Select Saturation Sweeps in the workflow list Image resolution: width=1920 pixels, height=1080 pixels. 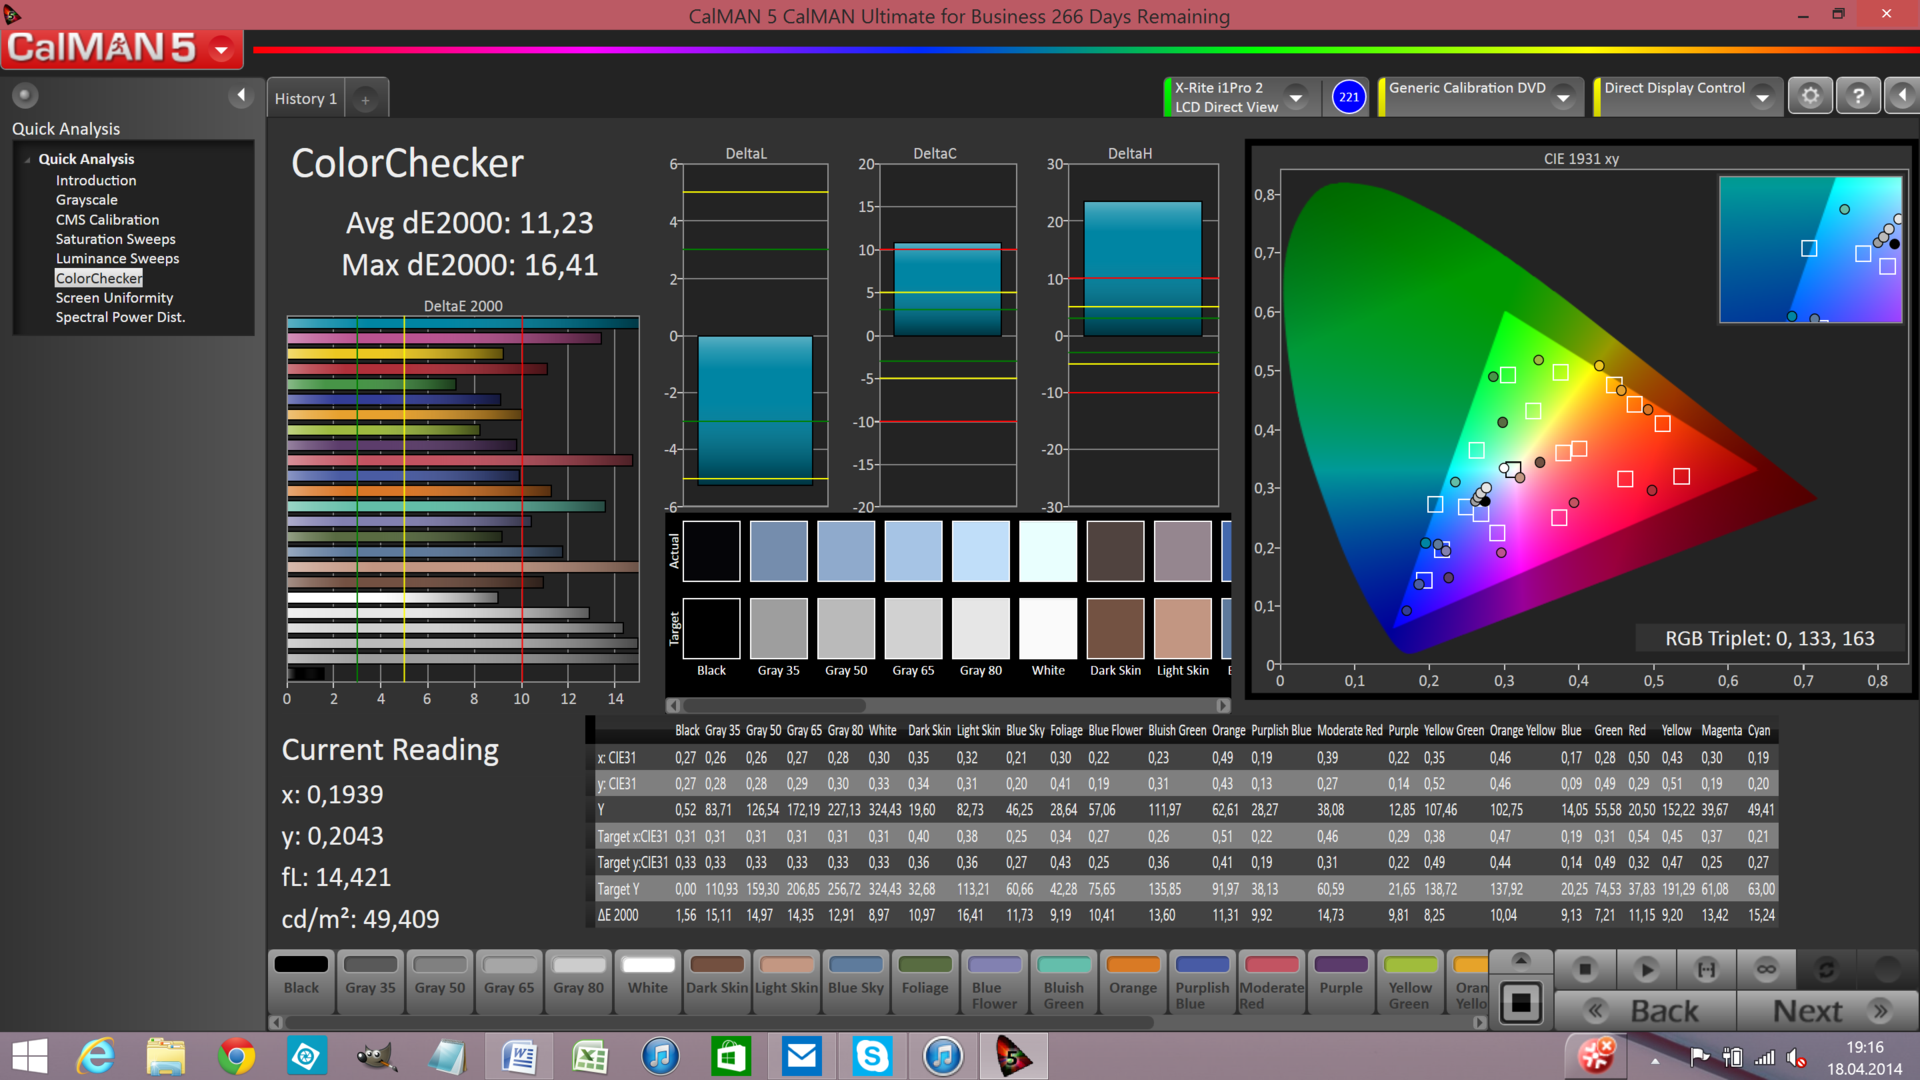click(x=115, y=239)
